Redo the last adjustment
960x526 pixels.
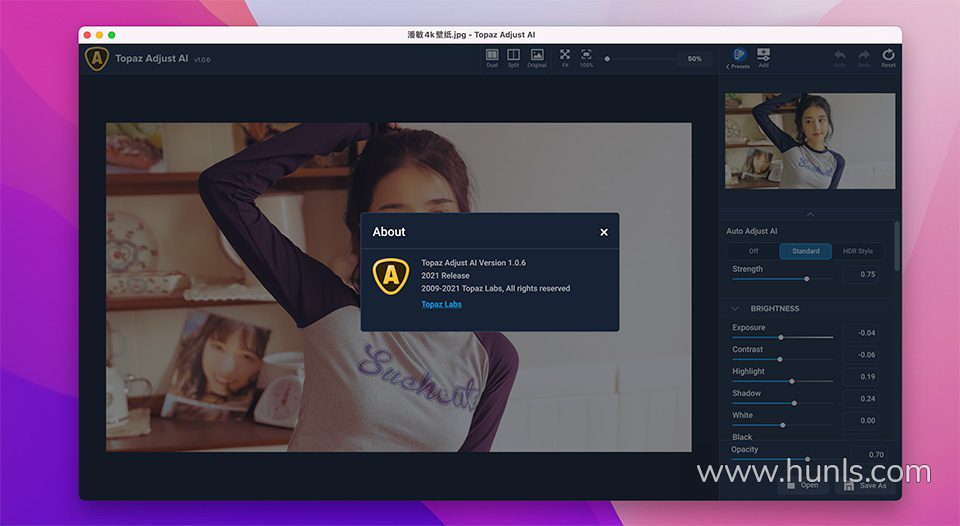pos(864,58)
